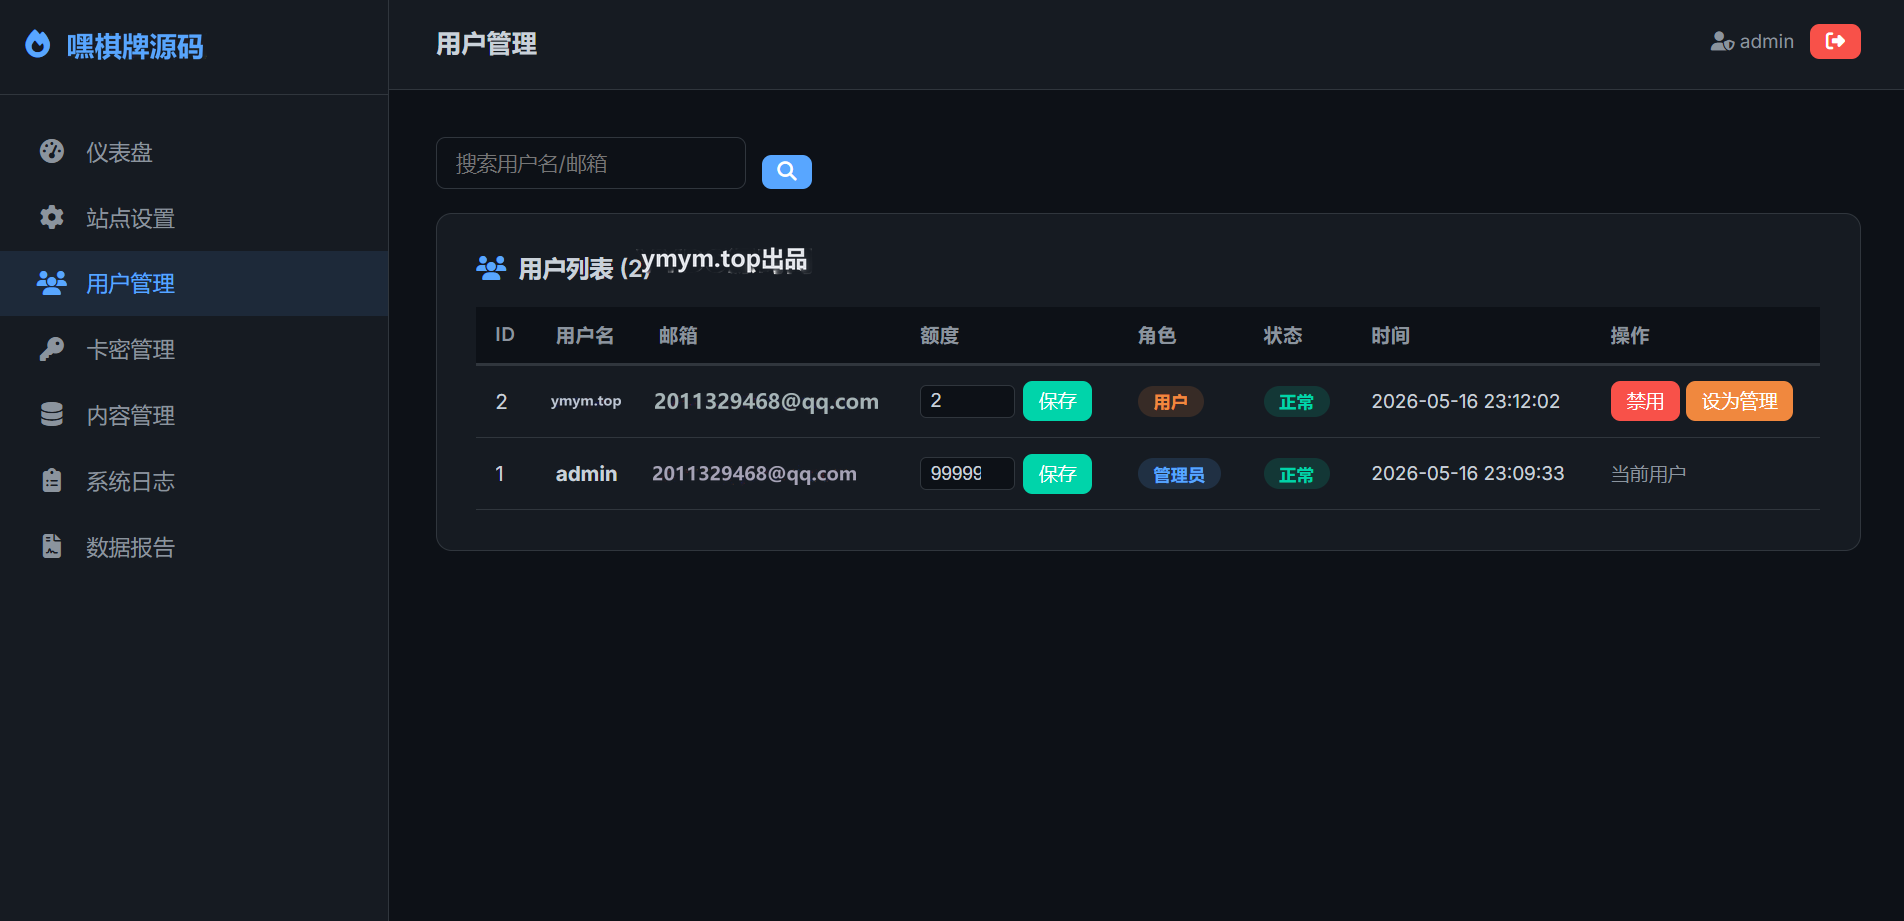Click email in ymym.top row
Screen dimensions: 1904x921
[x=766, y=401]
